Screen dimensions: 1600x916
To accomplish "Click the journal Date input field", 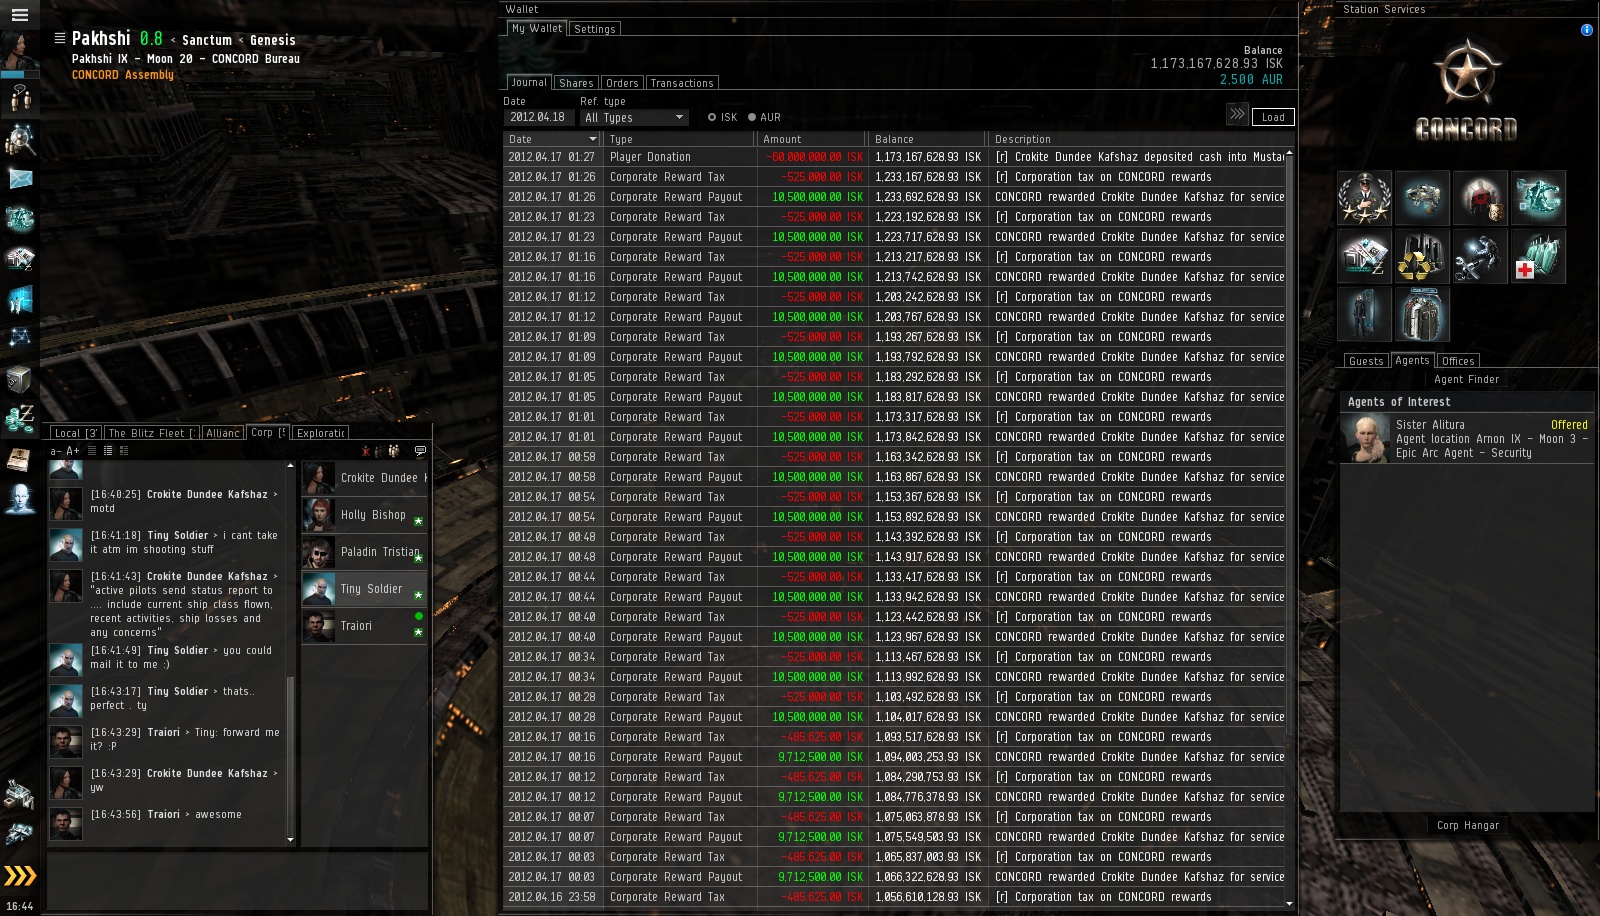I will click(538, 117).
